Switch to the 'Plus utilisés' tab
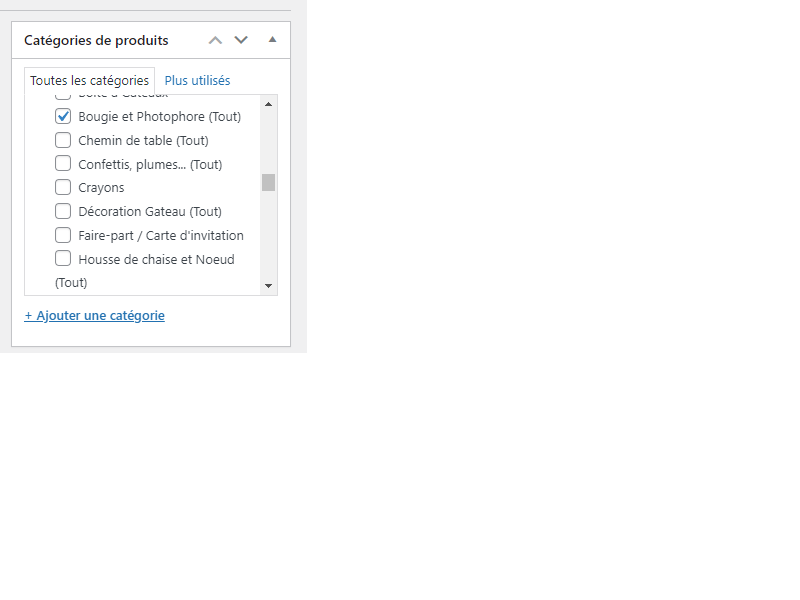The image size is (800, 600). 197,80
